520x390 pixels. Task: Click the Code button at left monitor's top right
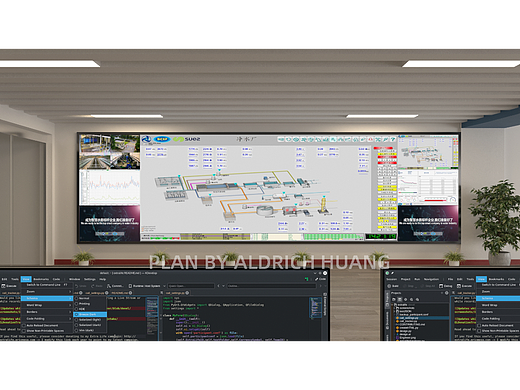click(x=320, y=279)
